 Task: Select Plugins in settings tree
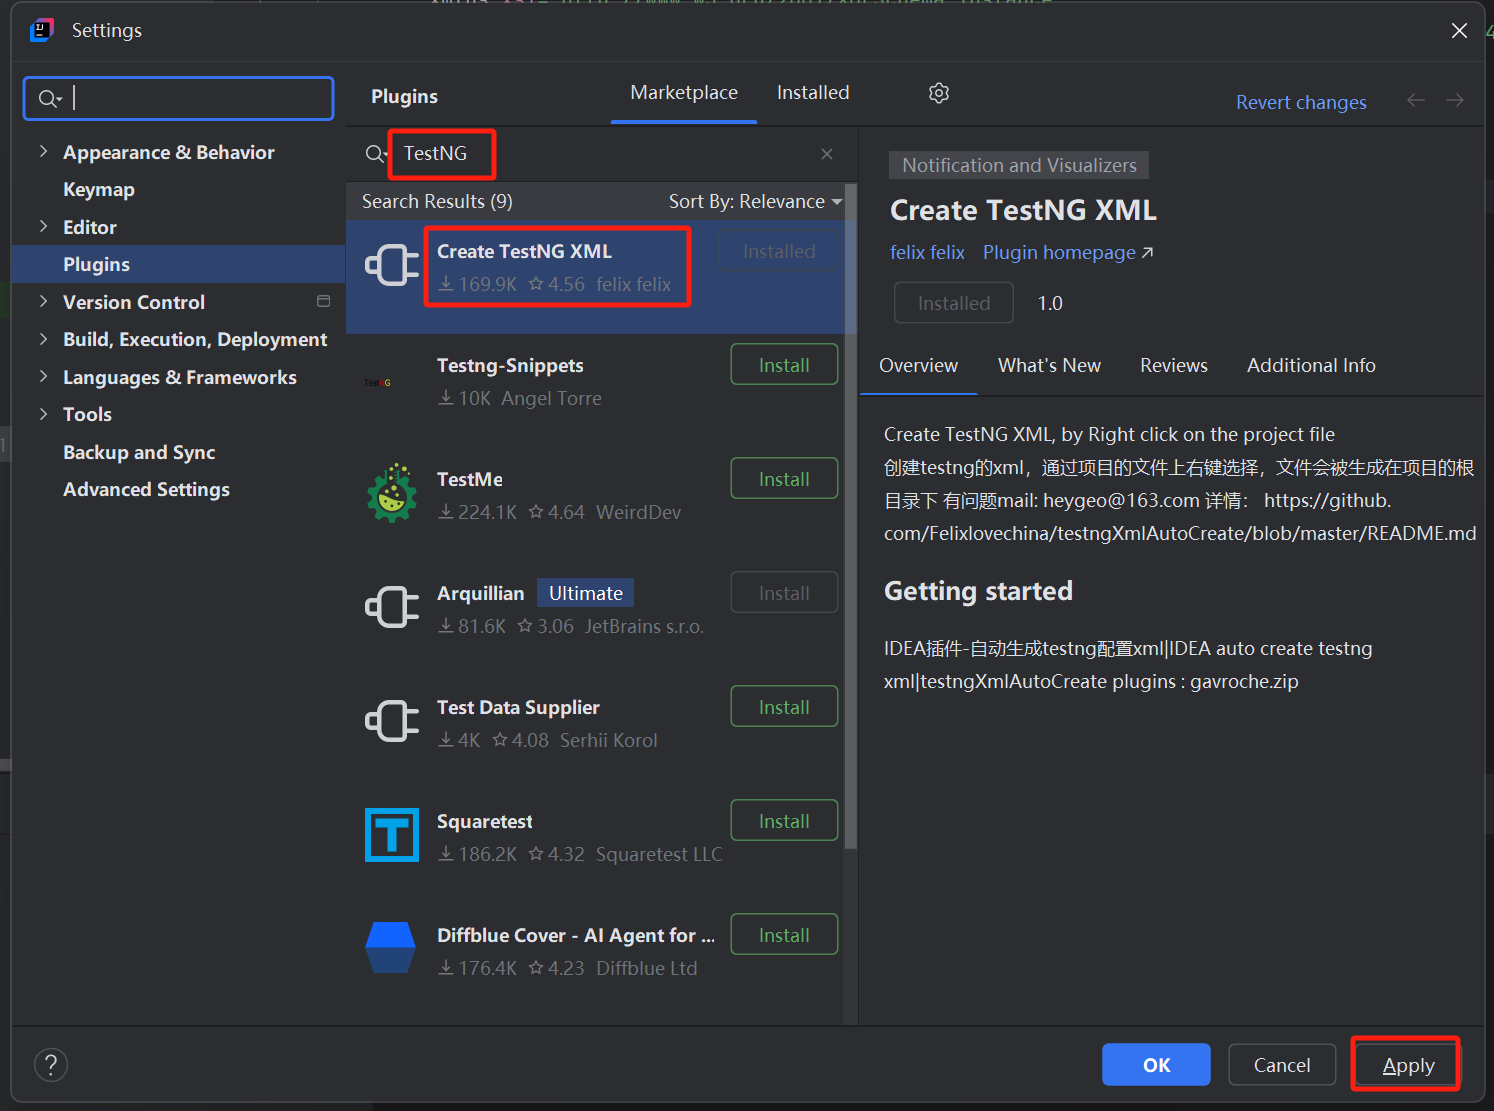(x=178, y=264)
